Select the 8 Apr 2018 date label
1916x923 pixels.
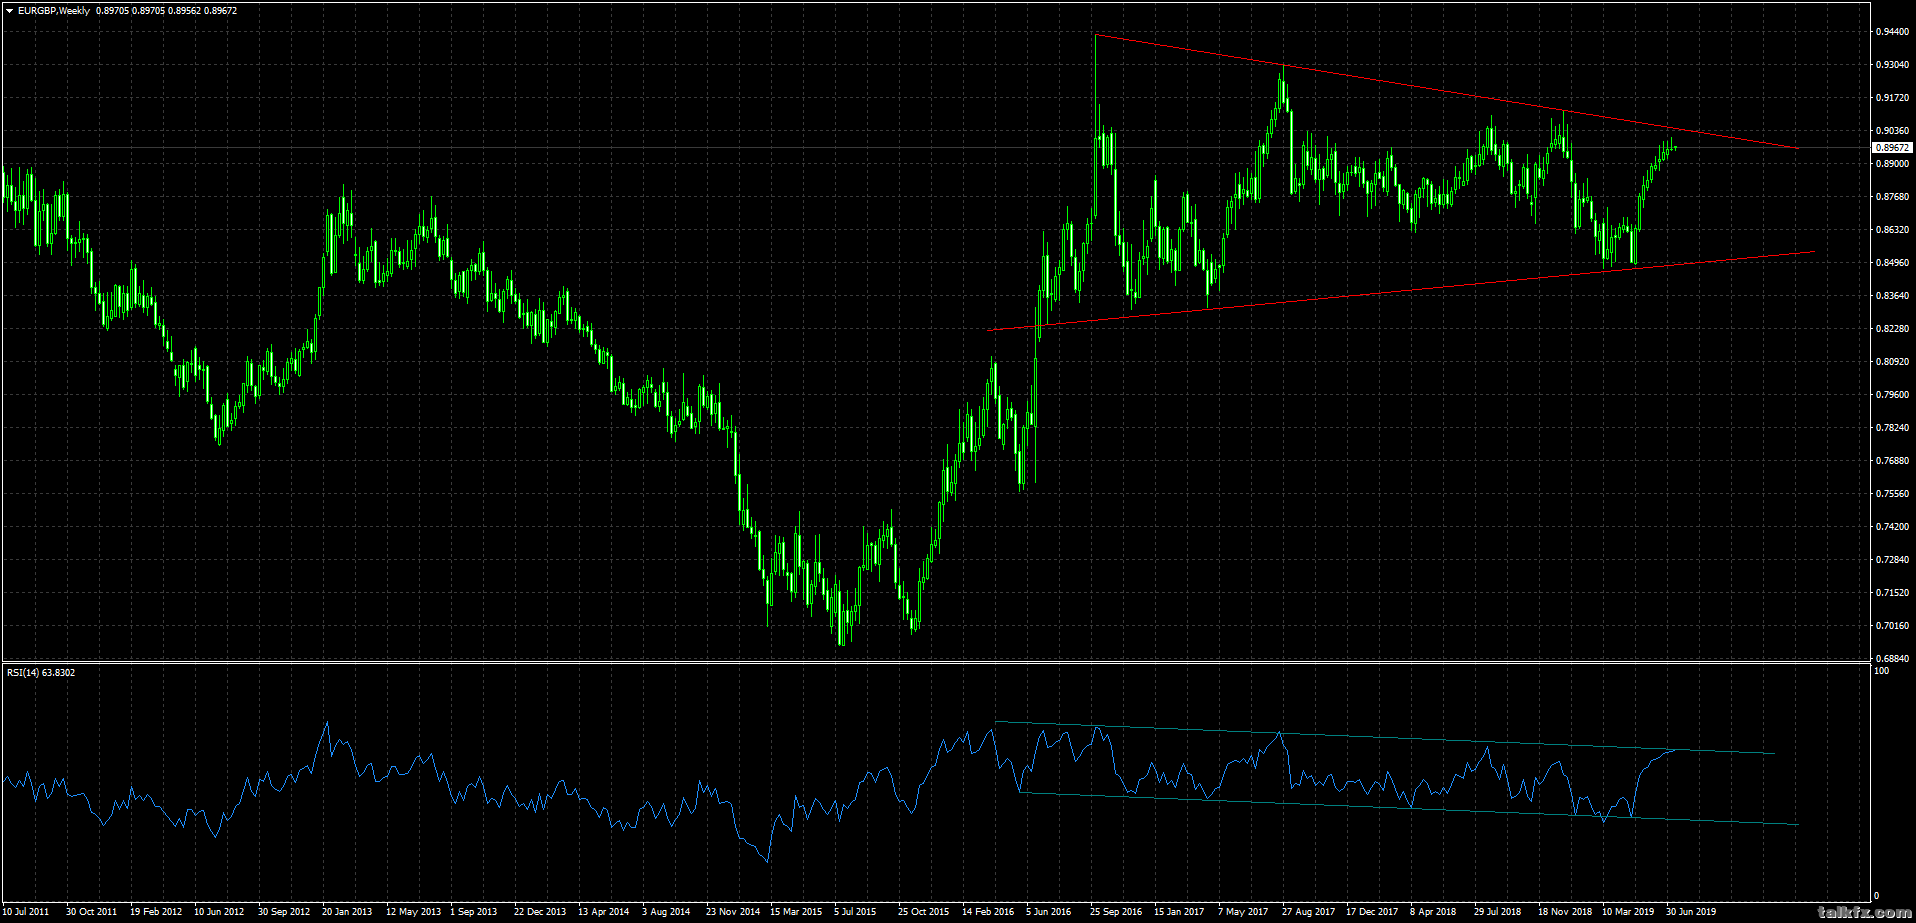click(x=1433, y=912)
